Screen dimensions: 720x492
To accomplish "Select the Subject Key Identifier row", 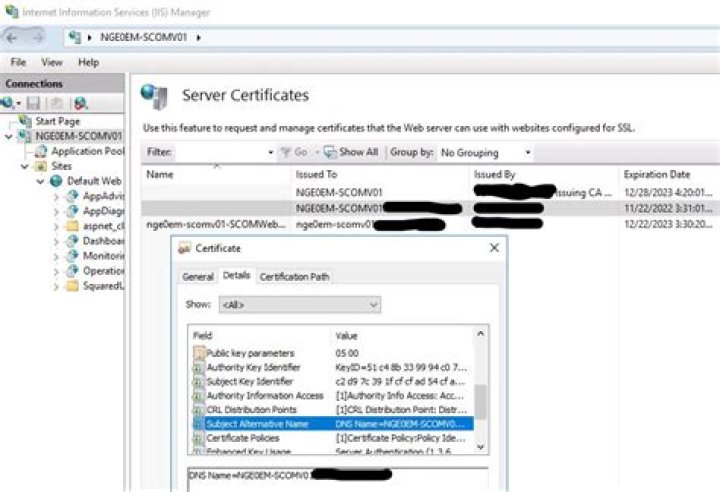I will (x=333, y=381).
